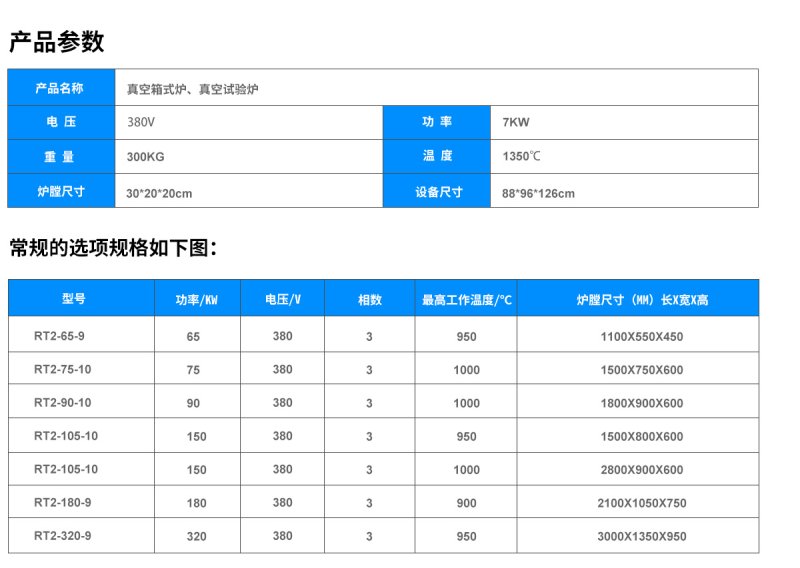Image resolution: width=800 pixels, height=568 pixels.
Task: Click the 相数 column header
Action: [369, 299]
